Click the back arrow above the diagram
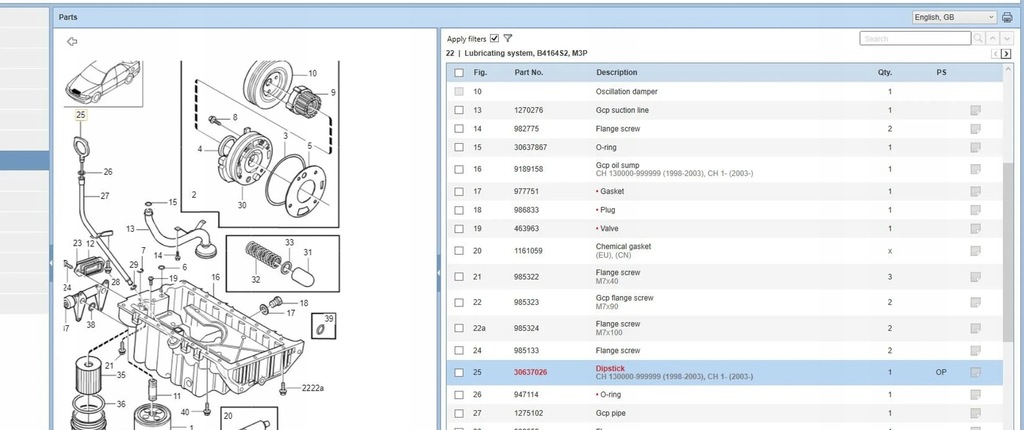This screenshot has width=1024, height=430. pos(72,41)
